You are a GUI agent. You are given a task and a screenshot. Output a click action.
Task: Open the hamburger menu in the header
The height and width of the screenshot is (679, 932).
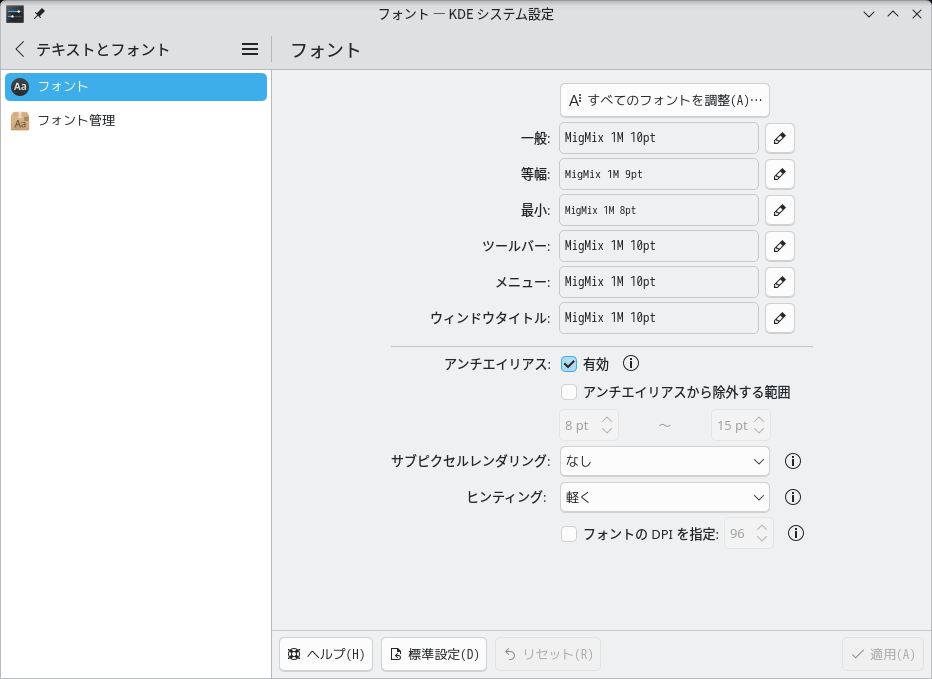point(249,48)
